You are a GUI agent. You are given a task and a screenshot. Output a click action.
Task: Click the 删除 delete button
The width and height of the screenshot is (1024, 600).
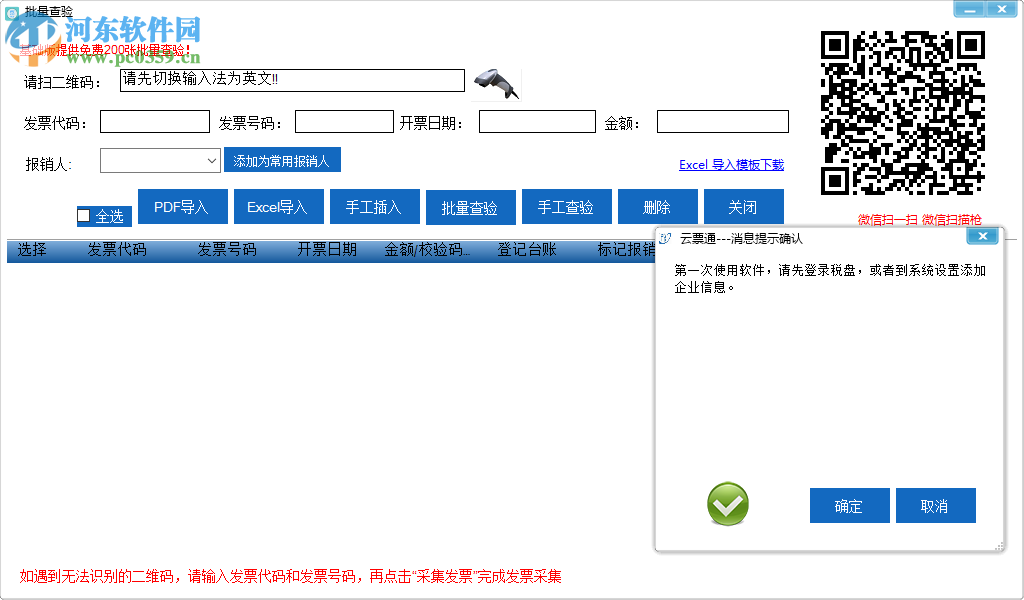point(657,206)
